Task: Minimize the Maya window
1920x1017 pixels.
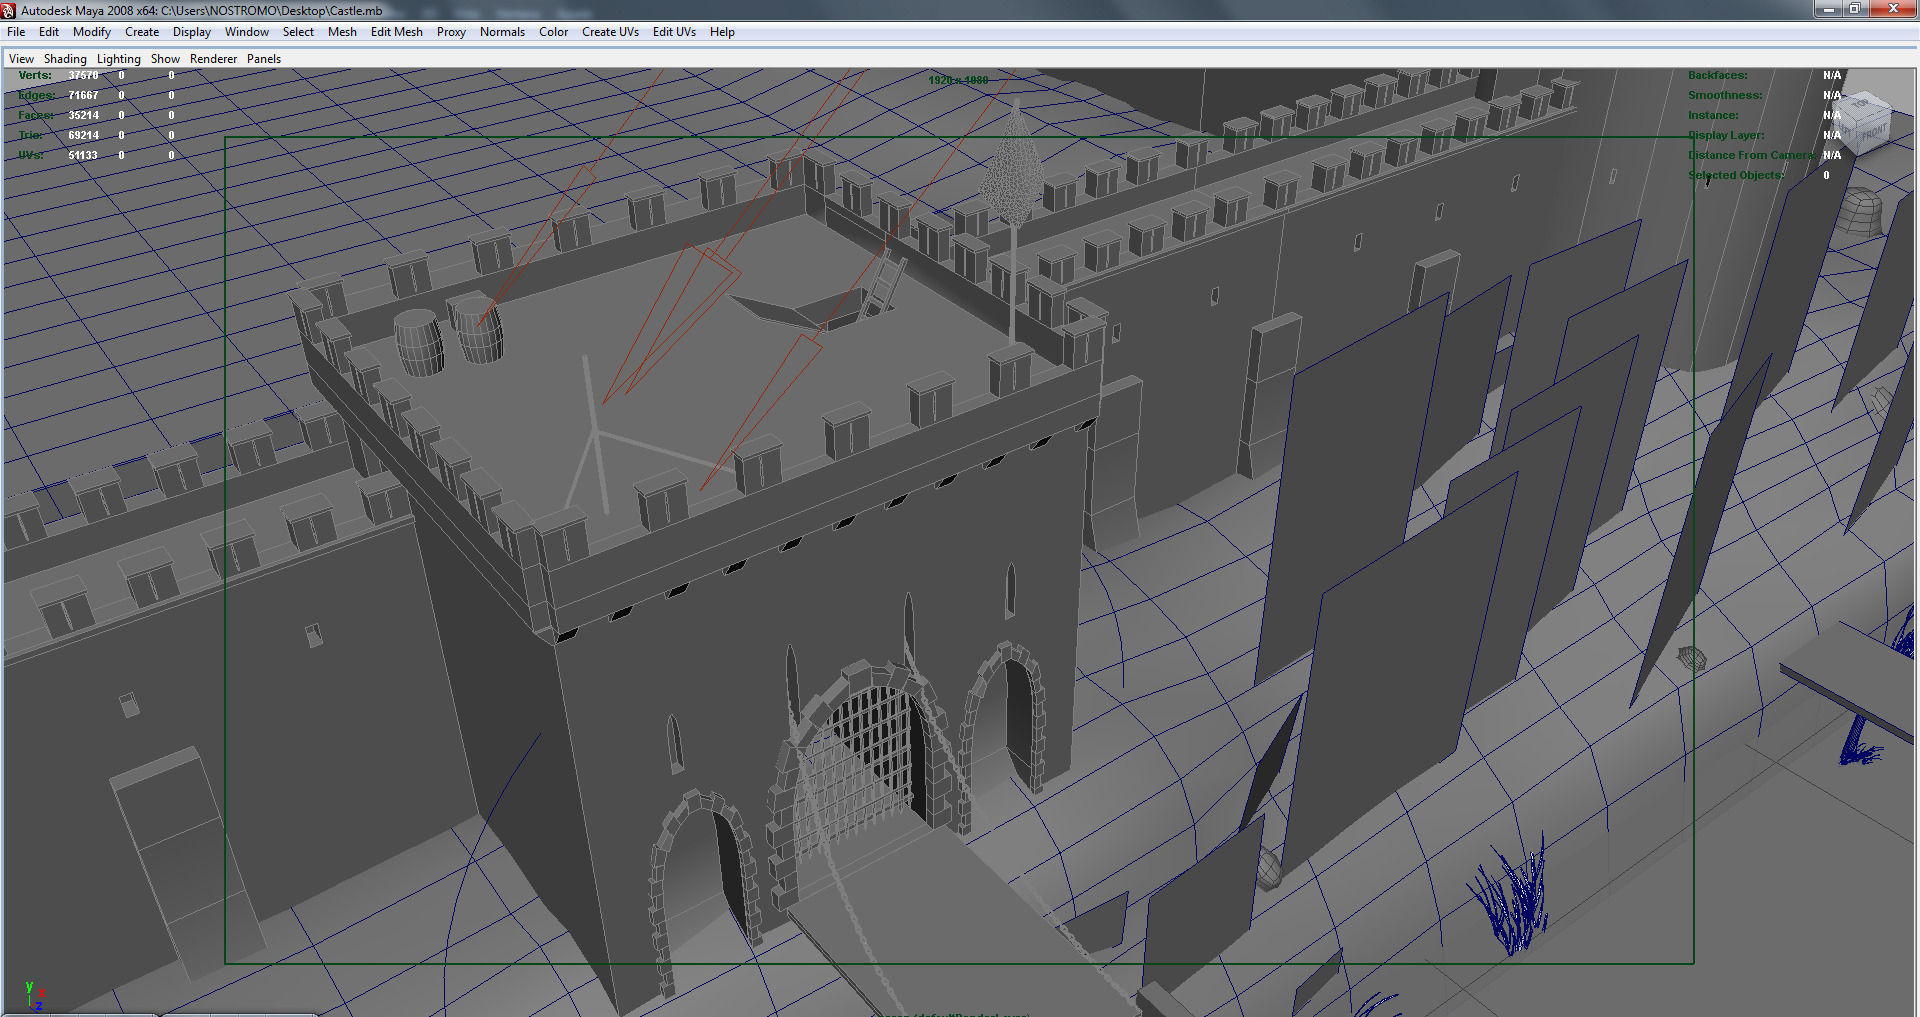Action: coord(1828,9)
